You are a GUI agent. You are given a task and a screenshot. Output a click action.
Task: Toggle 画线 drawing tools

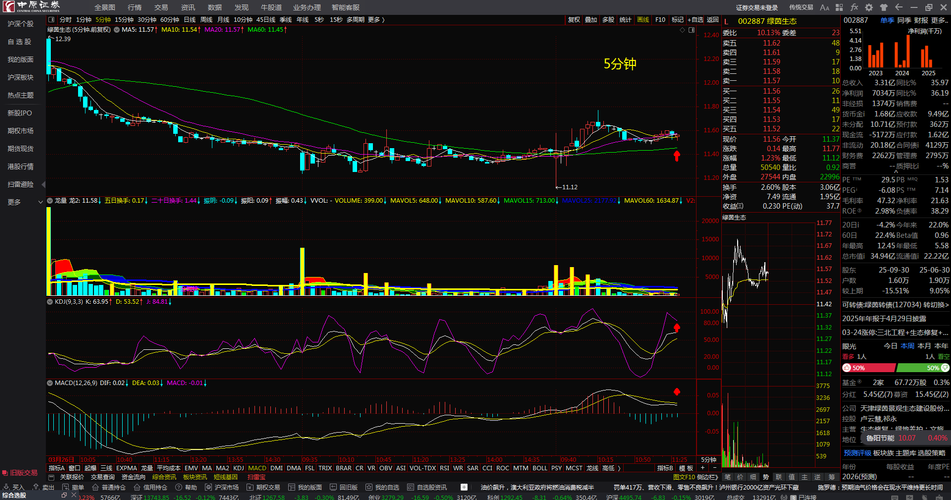(643, 20)
